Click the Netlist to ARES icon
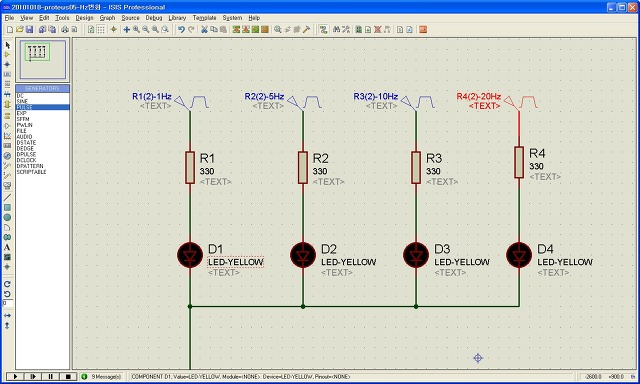640x384 pixels. click(423, 29)
